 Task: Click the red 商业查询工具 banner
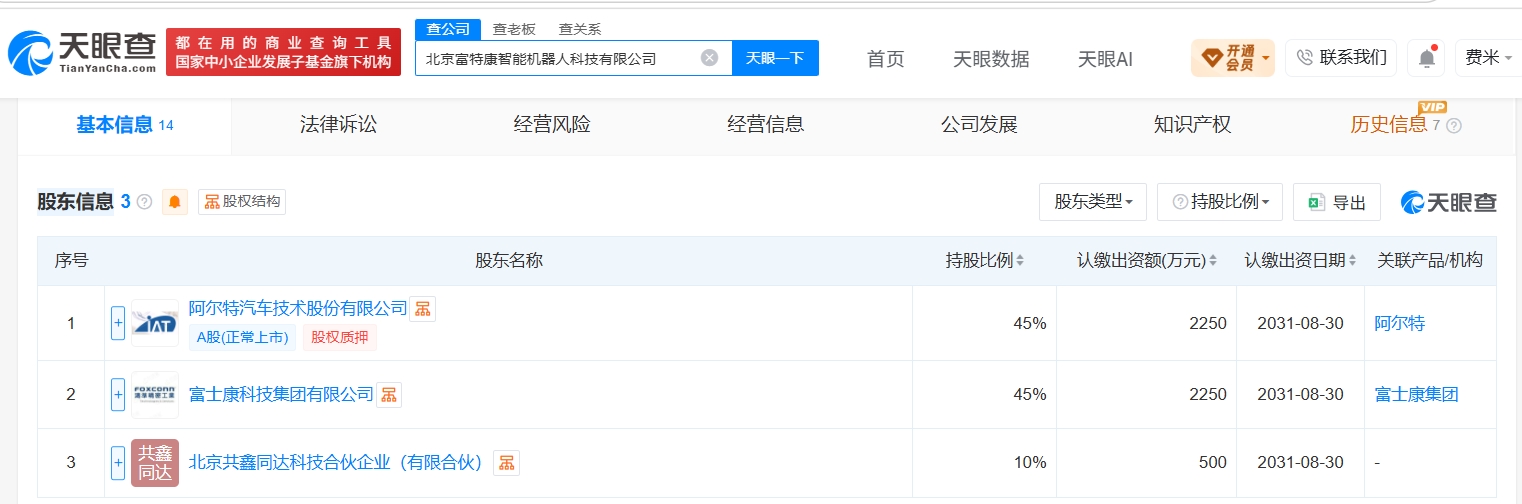pos(283,52)
